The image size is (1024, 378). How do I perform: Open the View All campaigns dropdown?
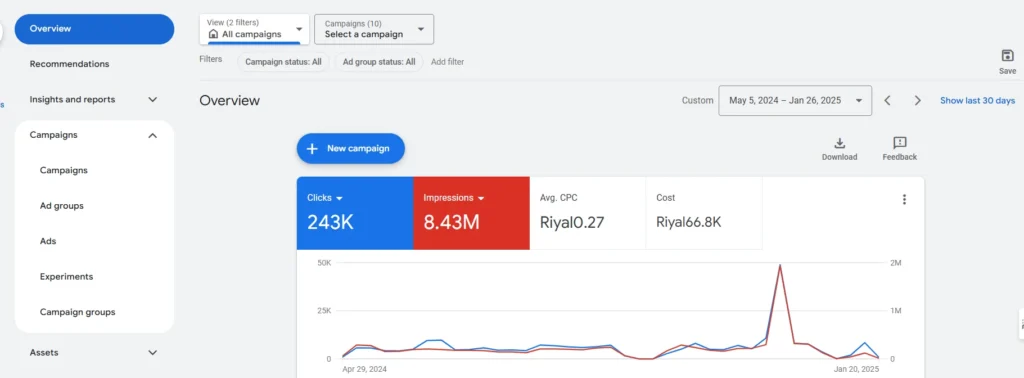[254, 29]
